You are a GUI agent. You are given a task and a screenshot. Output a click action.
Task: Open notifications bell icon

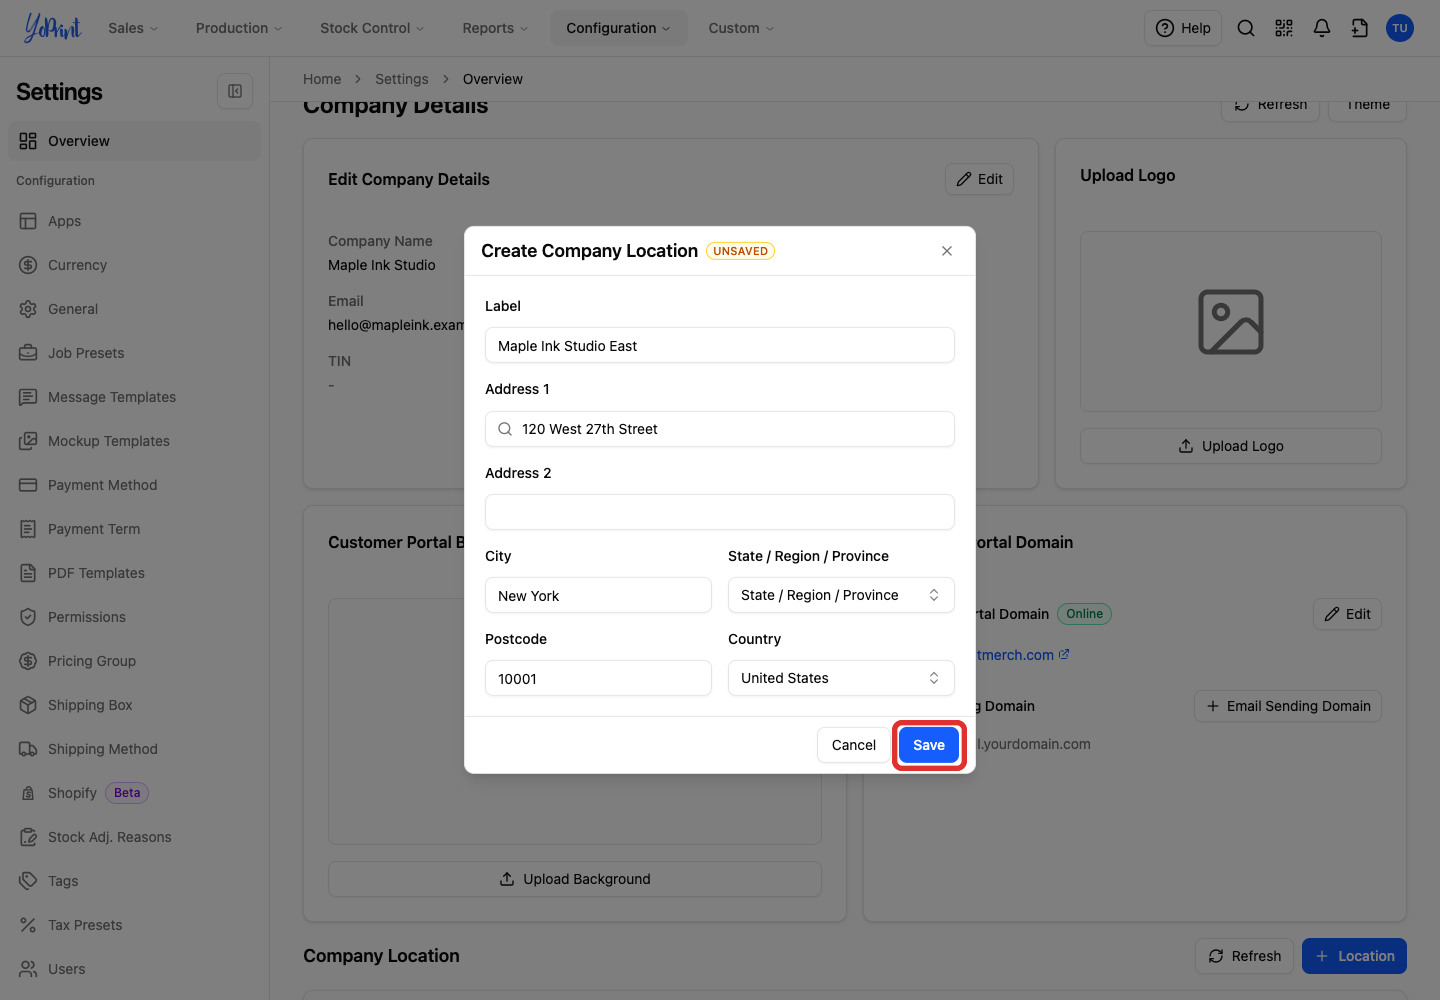pyautogui.click(x=1322, y=28)
